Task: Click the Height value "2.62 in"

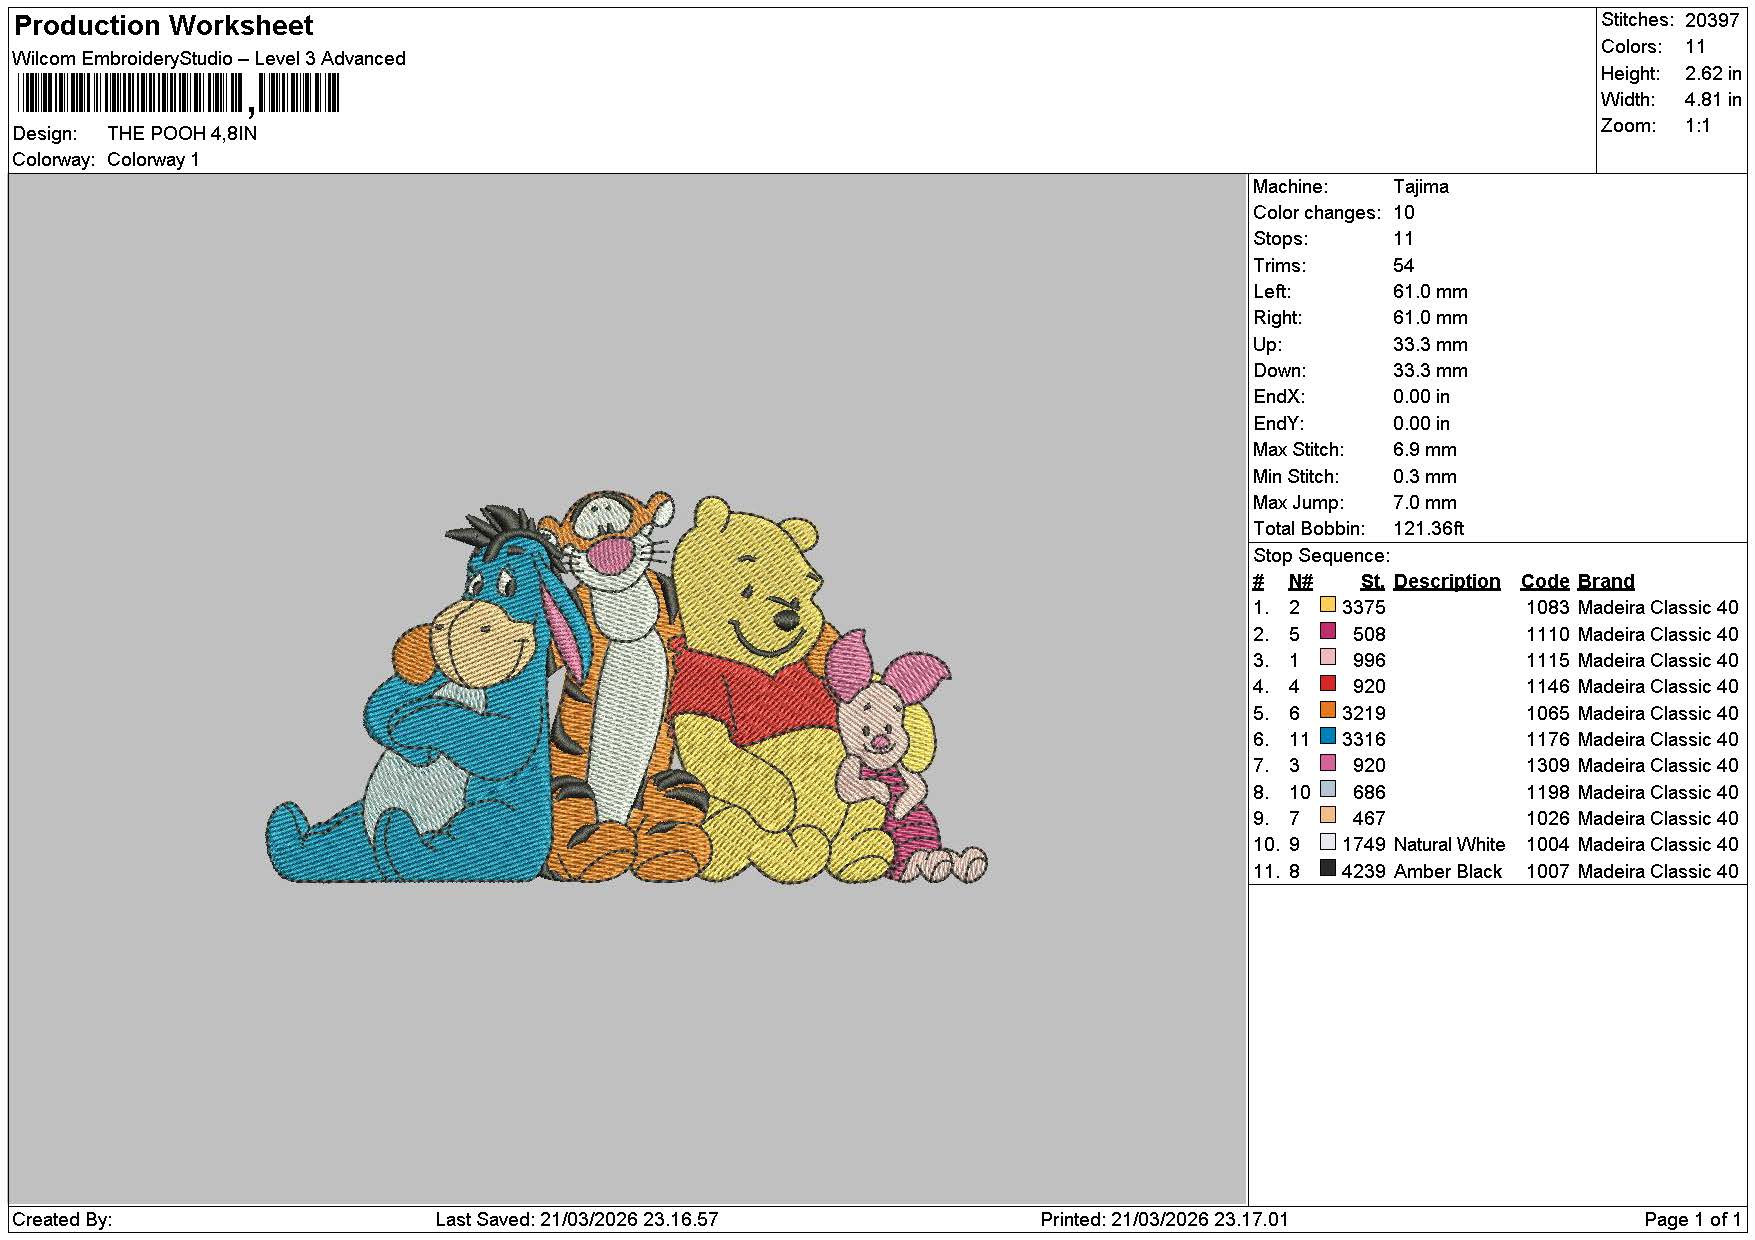Action: [1713, 73]
